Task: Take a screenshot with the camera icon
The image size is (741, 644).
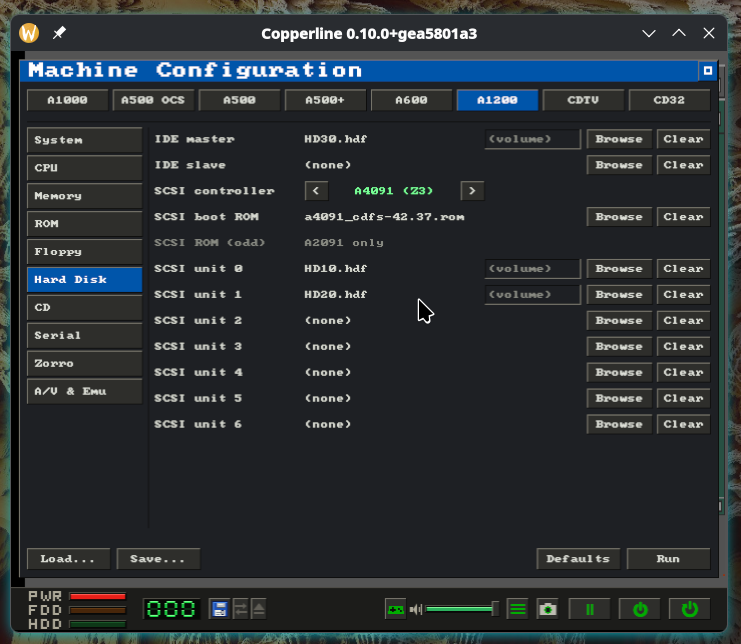Action: (x=548, y=609)
